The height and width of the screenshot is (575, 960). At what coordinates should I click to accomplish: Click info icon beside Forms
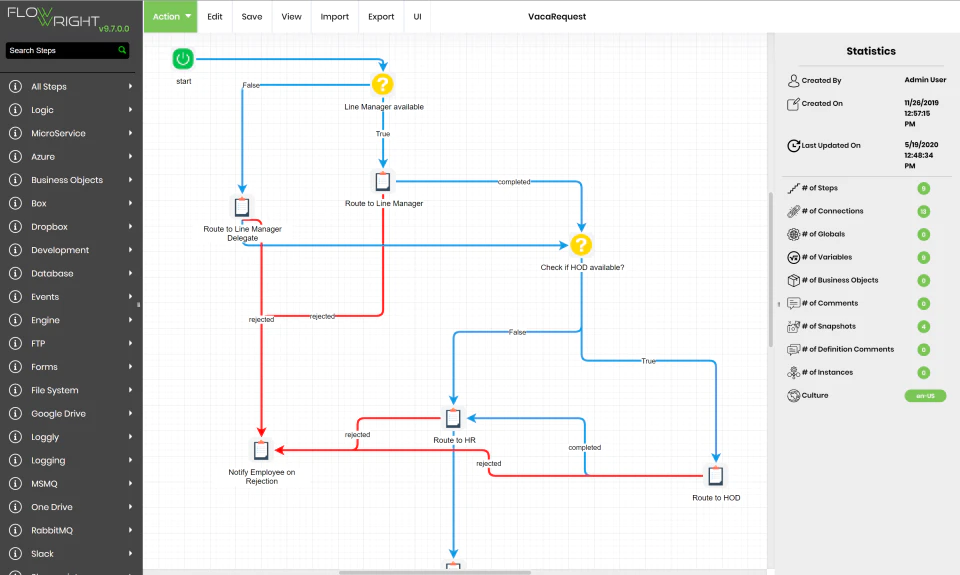point(15,367)
